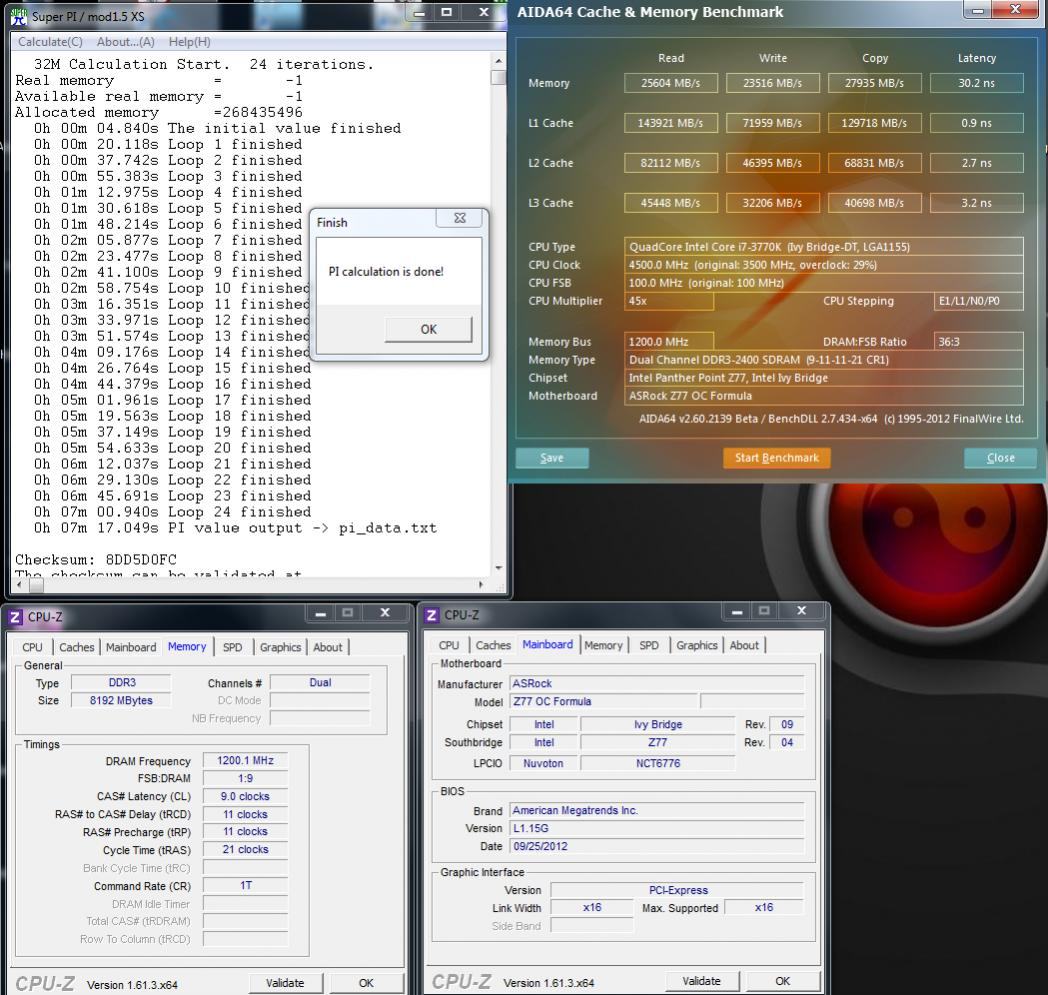Close the Finish dialog with the X icon
The image size is (1048, 995).
point(460,218)
